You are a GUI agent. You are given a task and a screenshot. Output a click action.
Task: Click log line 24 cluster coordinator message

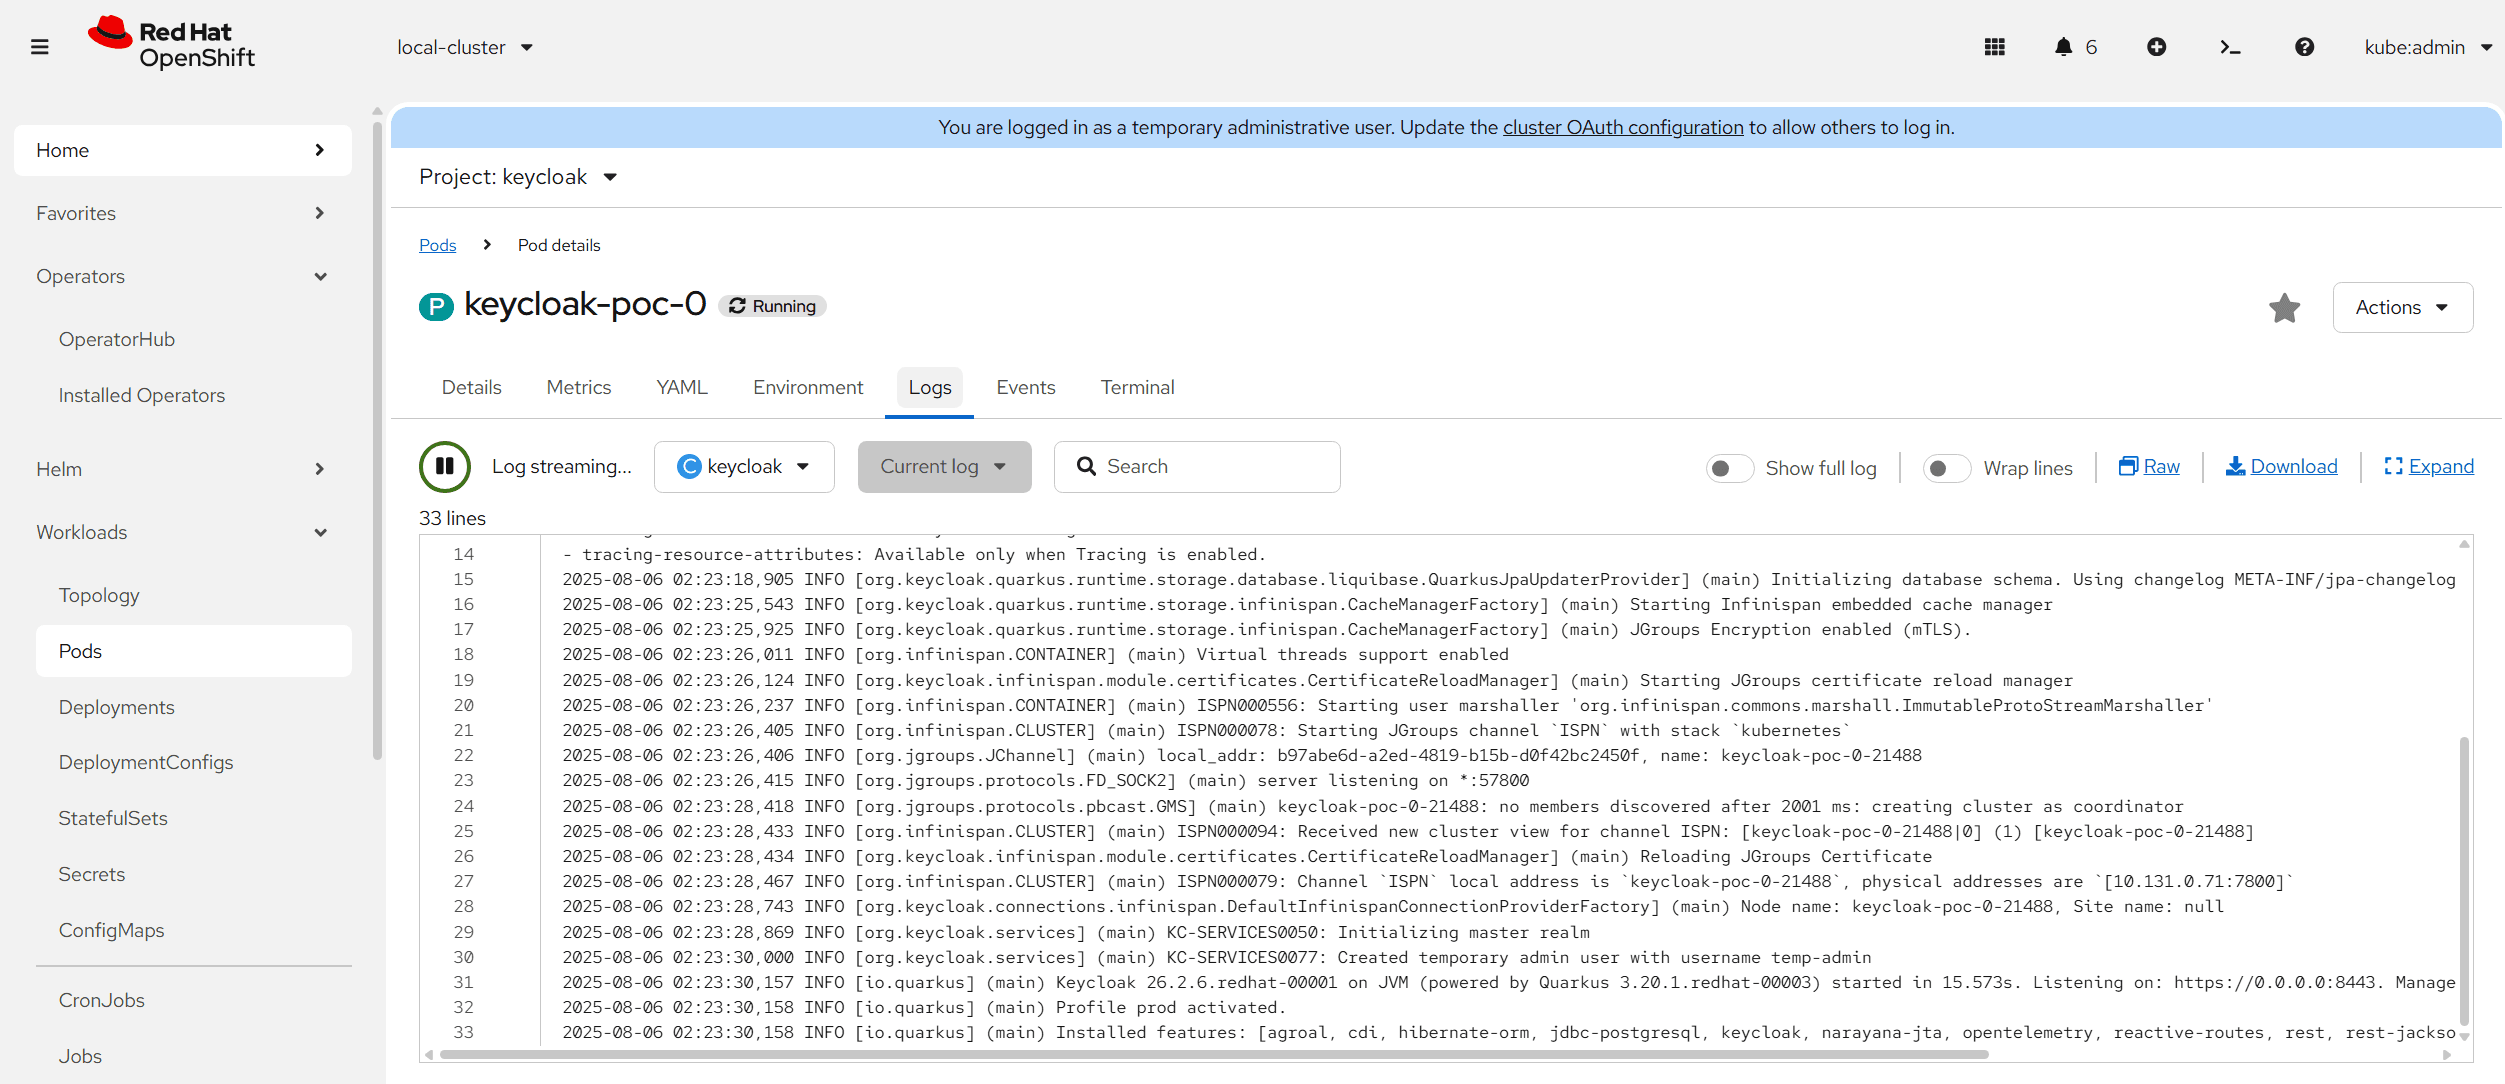click(1372, 806)
